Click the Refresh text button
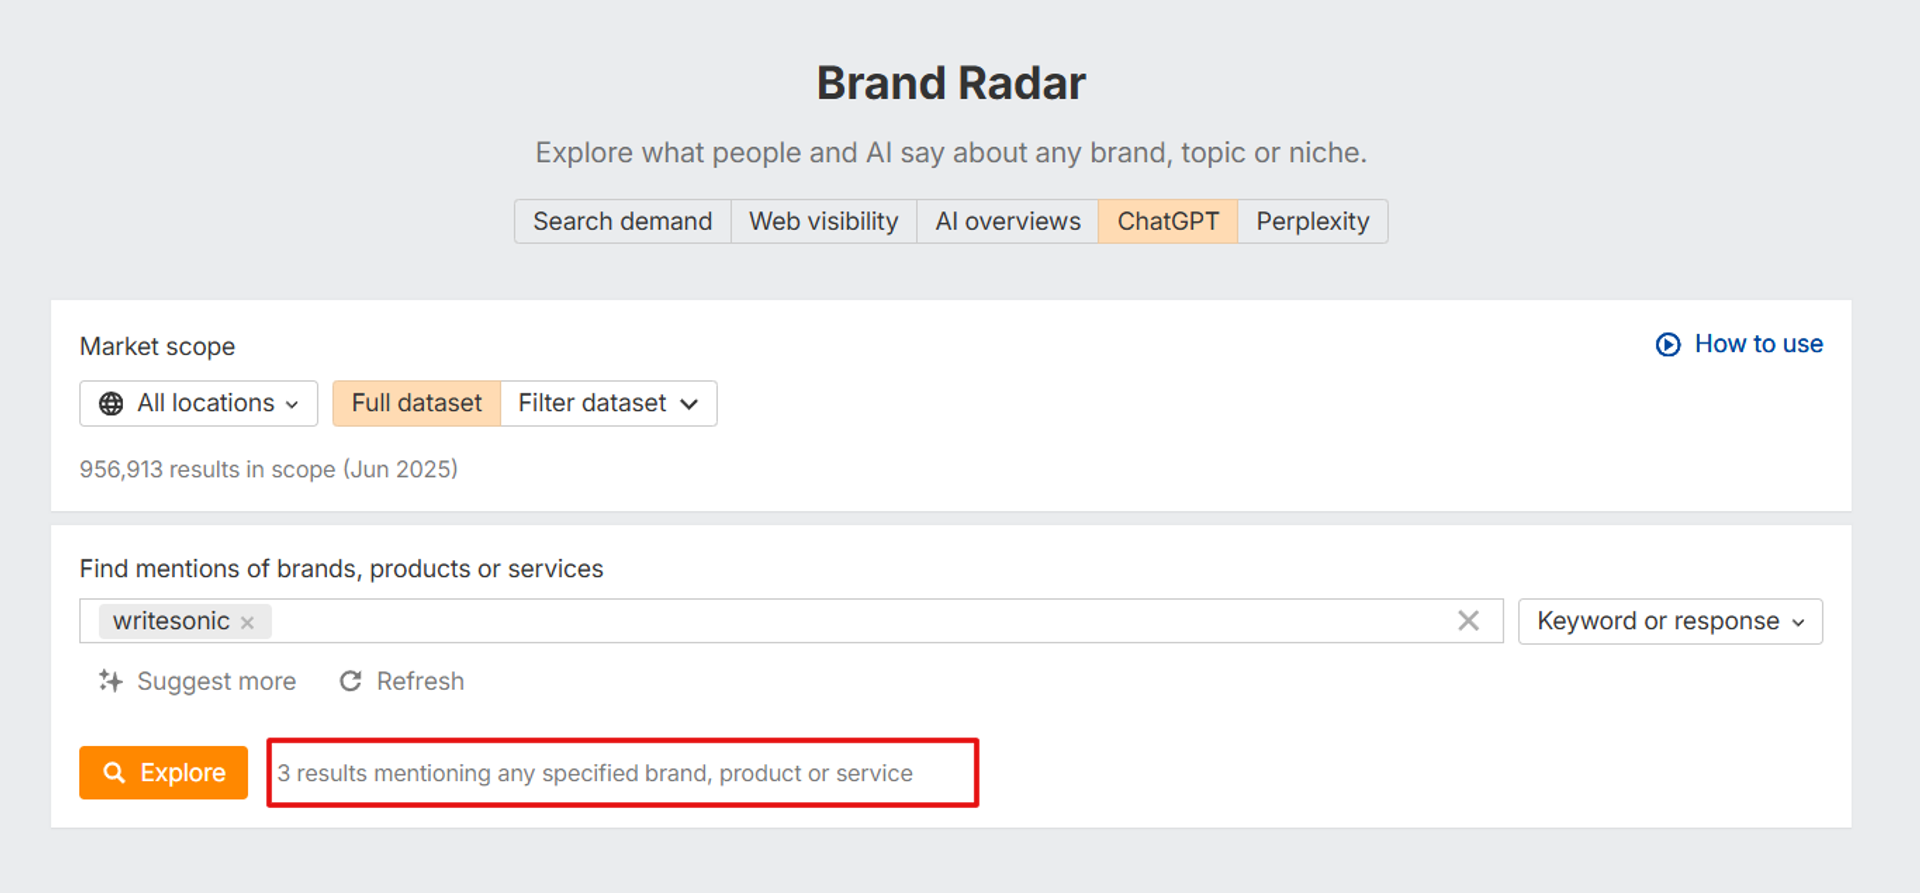The image size is (1920, 893). 420,681
